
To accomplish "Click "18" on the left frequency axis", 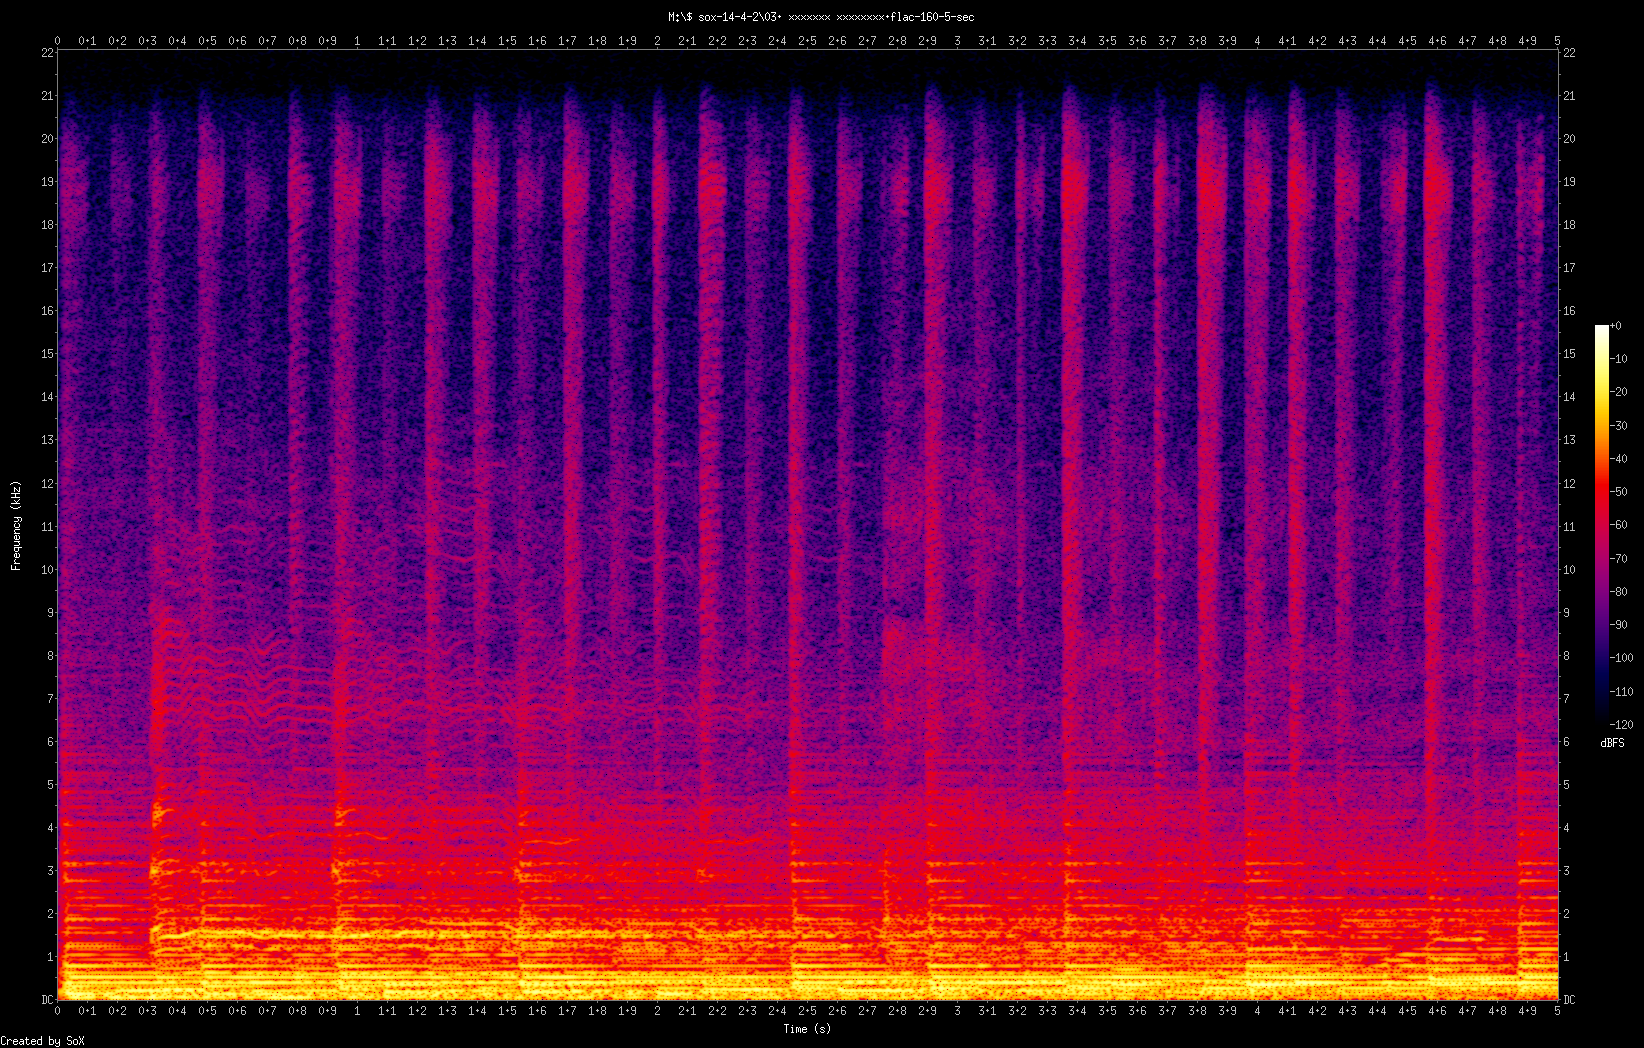I will click(x=47, y=225).
